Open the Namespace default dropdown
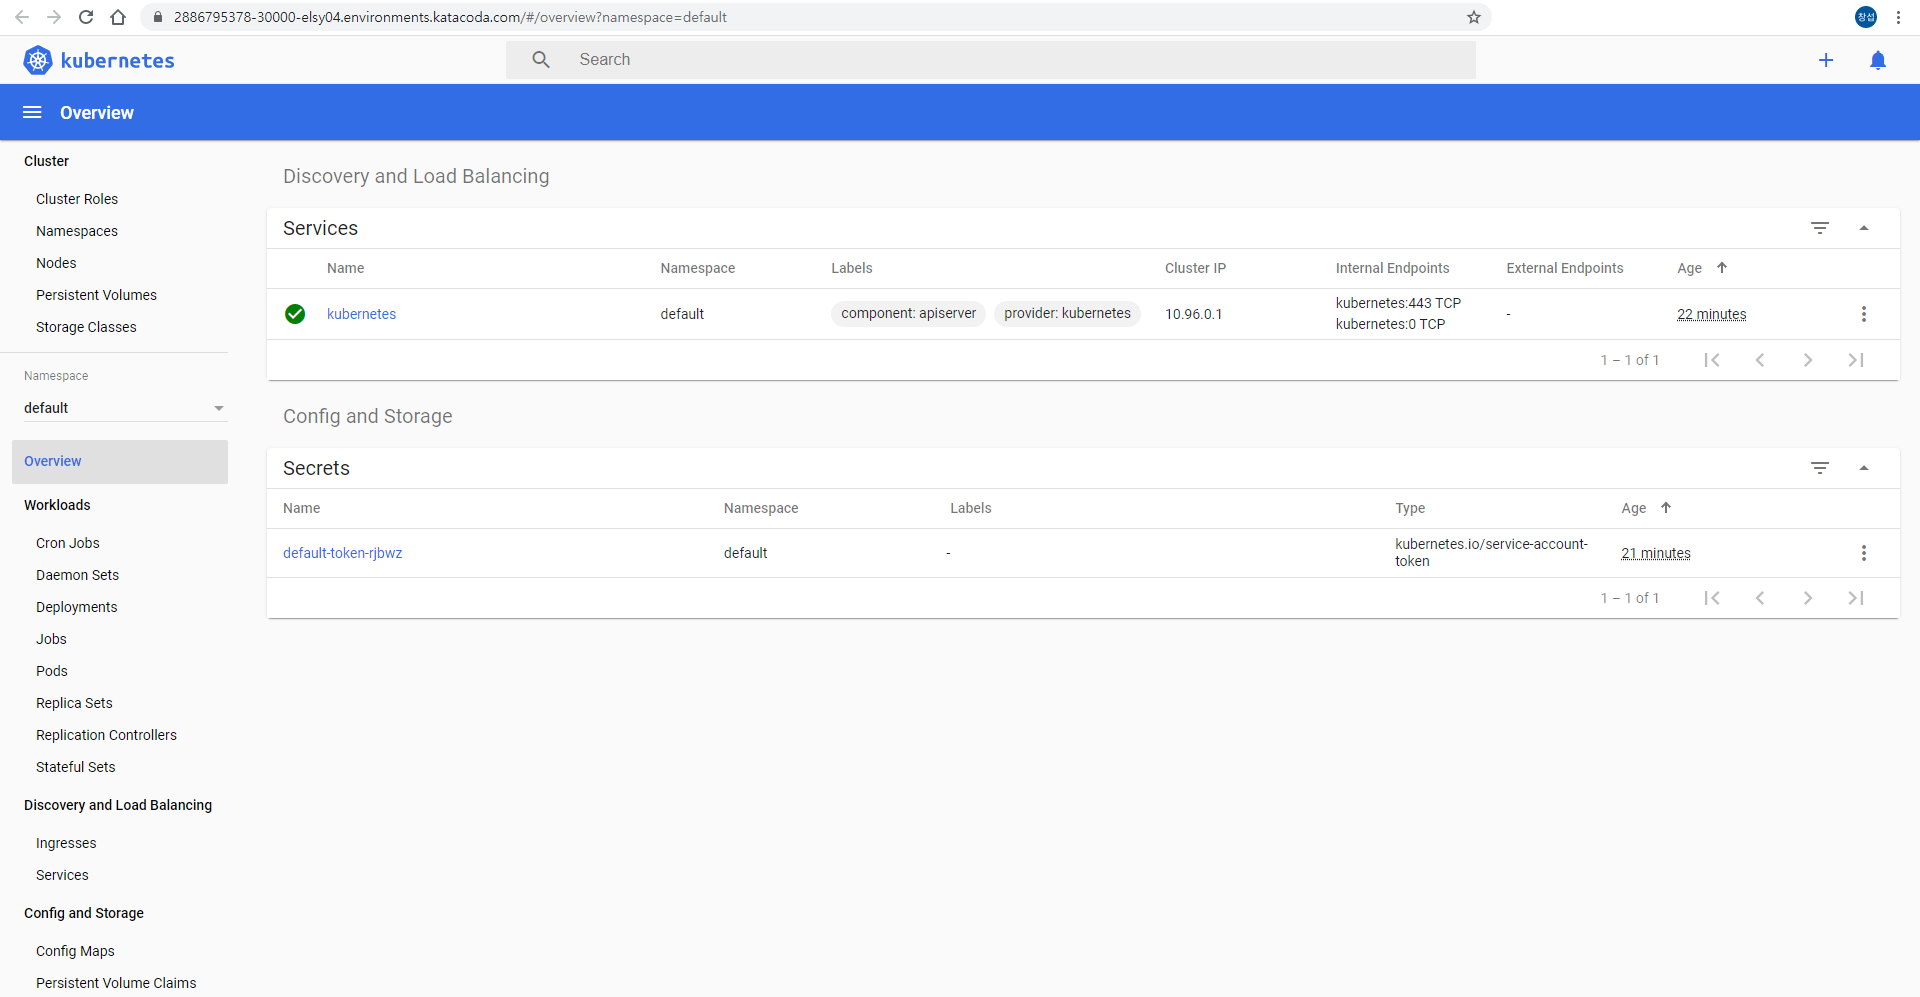Screen dimensions: 1920x997 click(124, 408)
